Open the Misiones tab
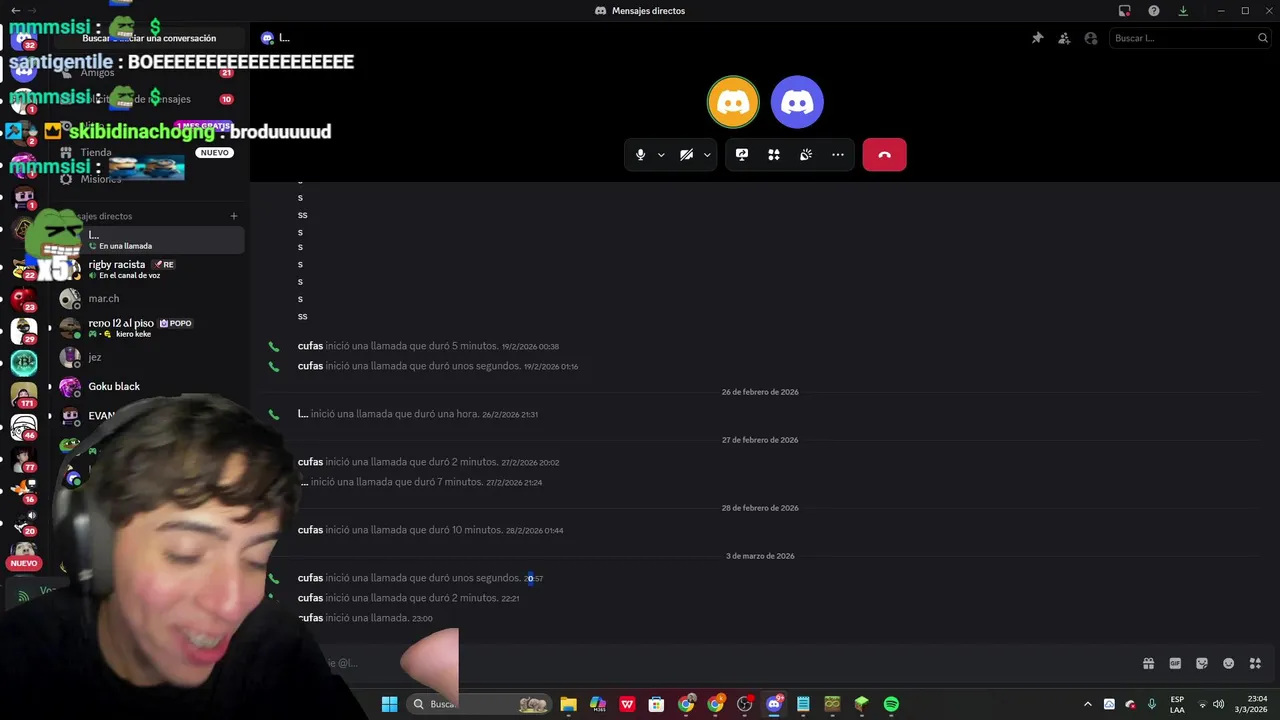 [x=147, y=179]
